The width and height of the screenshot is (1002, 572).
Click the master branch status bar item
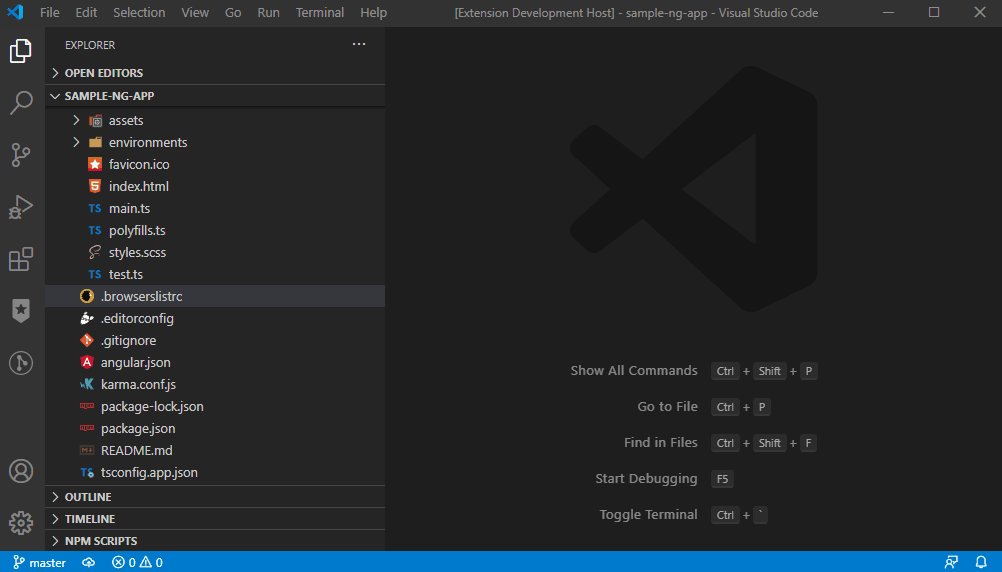tap(40, 562)
